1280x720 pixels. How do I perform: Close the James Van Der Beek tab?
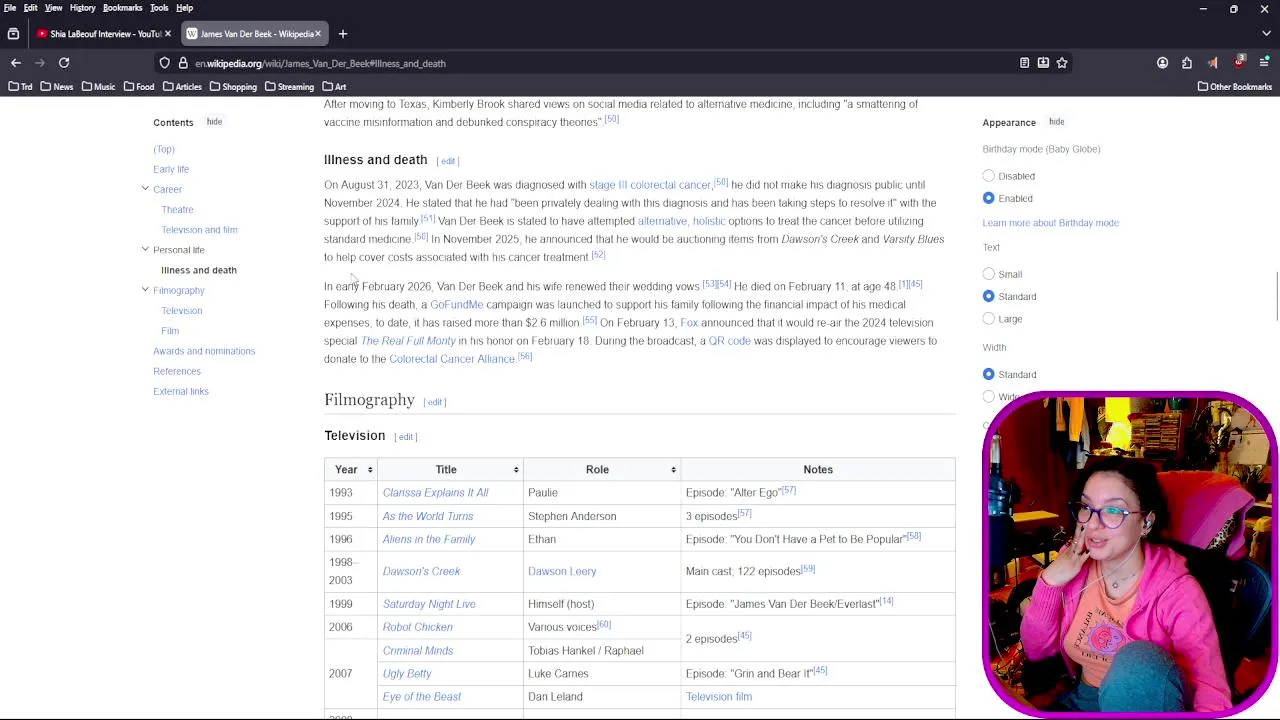pyautogui.click(x=318, y=34)
